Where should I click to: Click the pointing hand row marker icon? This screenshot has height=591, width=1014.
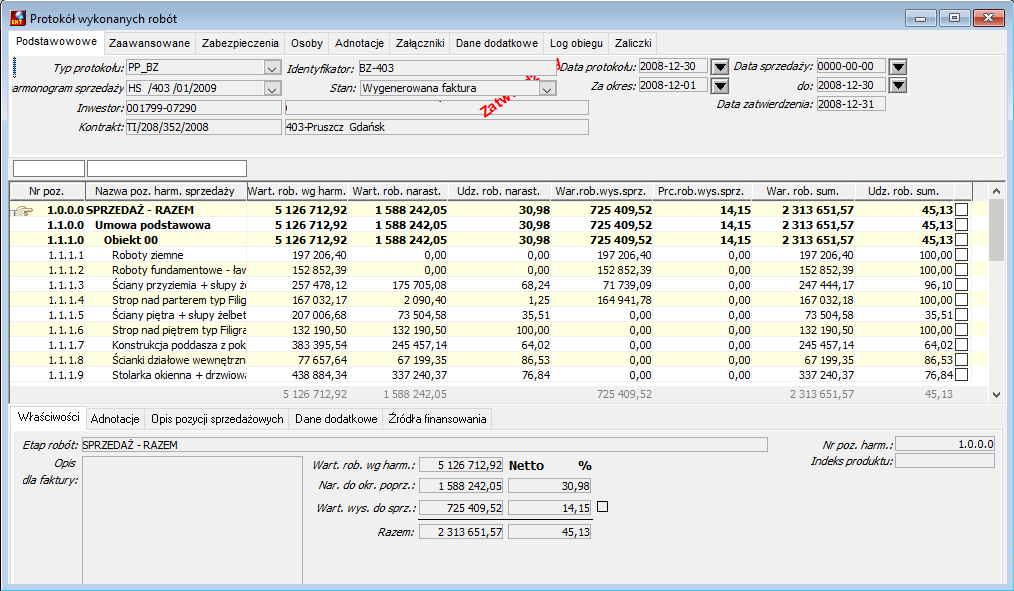(22, 210)
